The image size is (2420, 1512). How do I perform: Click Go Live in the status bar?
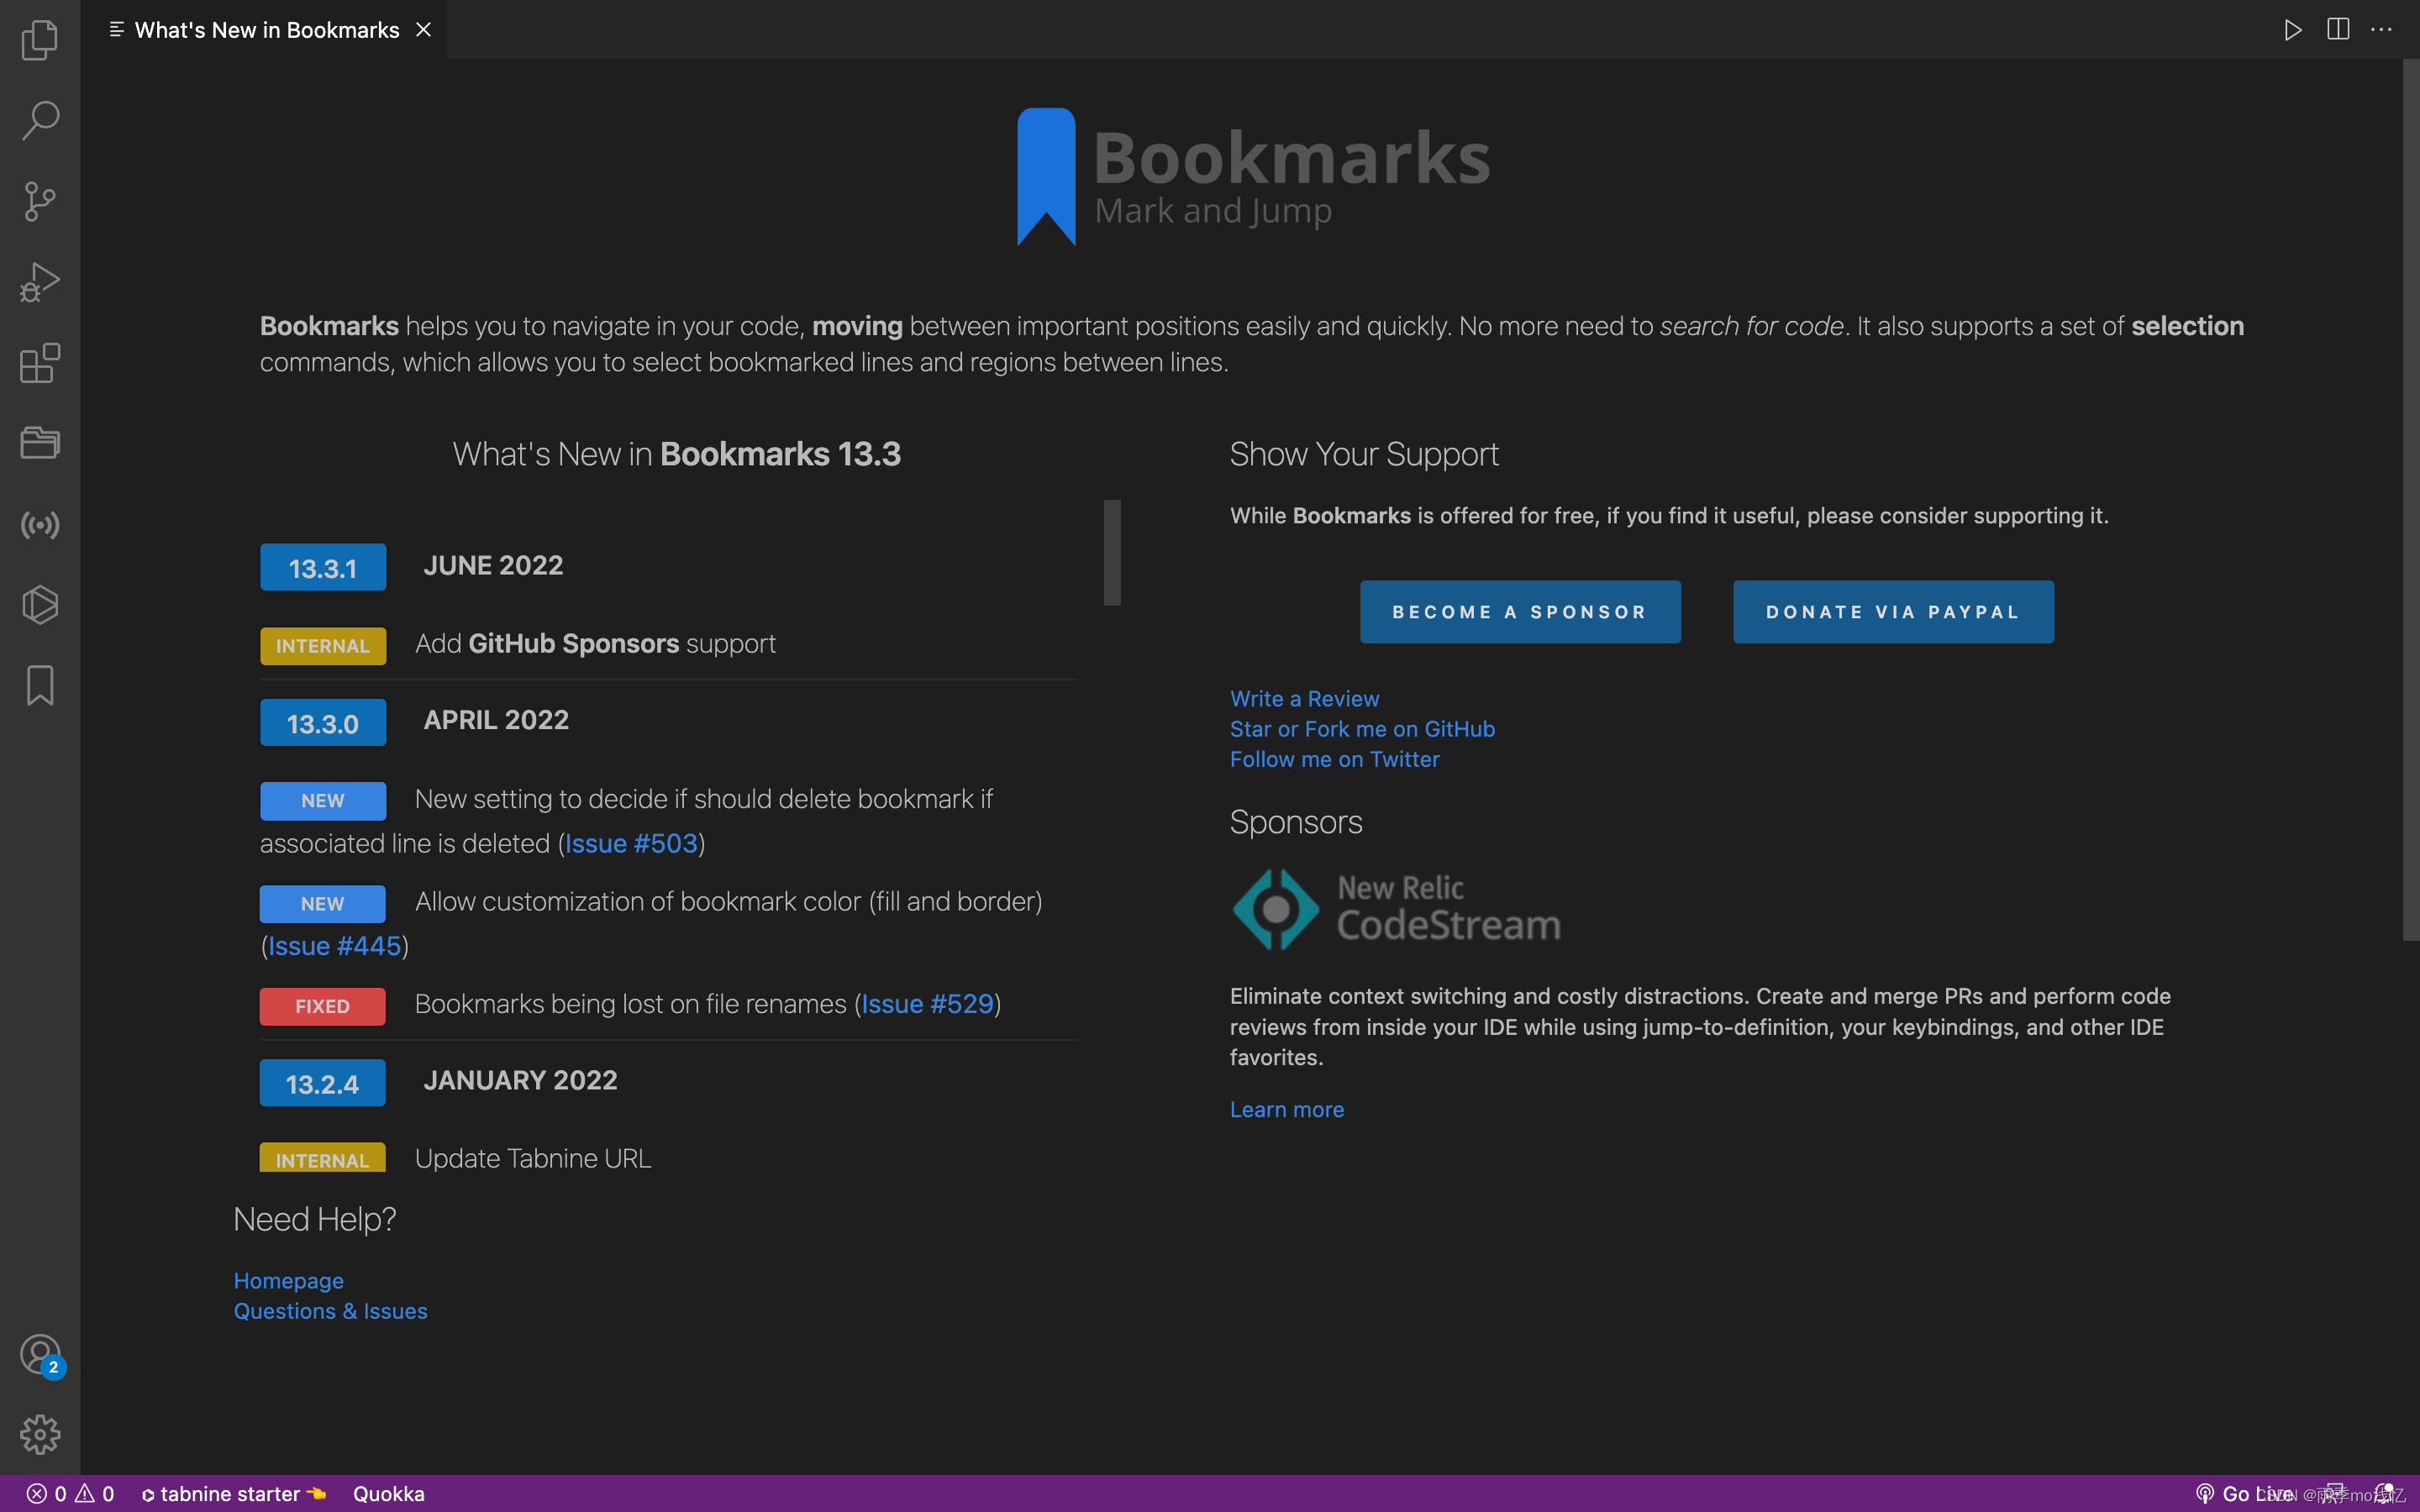(x=2244, y=1493)
